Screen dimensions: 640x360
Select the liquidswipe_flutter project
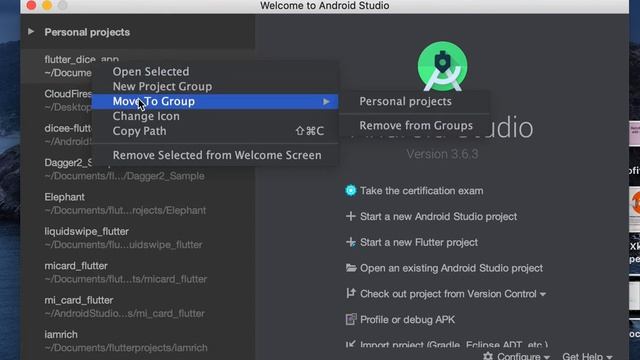coord(138,238)
